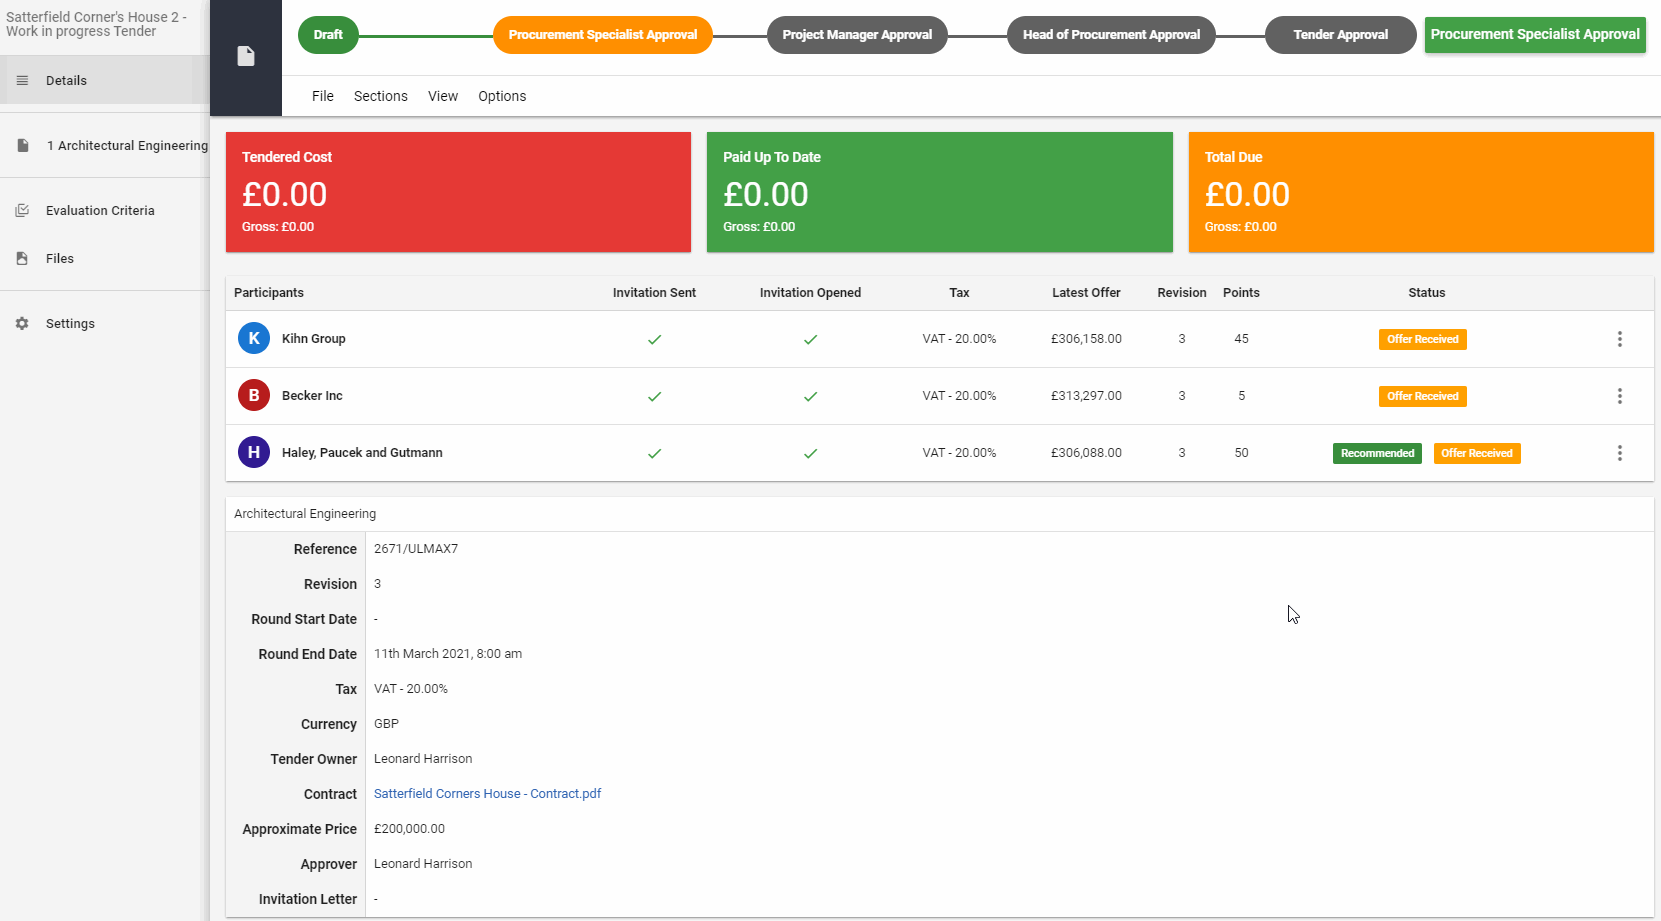Image resolution: width=1661 pixels, height=921 pixels.
Task: Open the Architectural Engineering section icon
Action: 22,145
